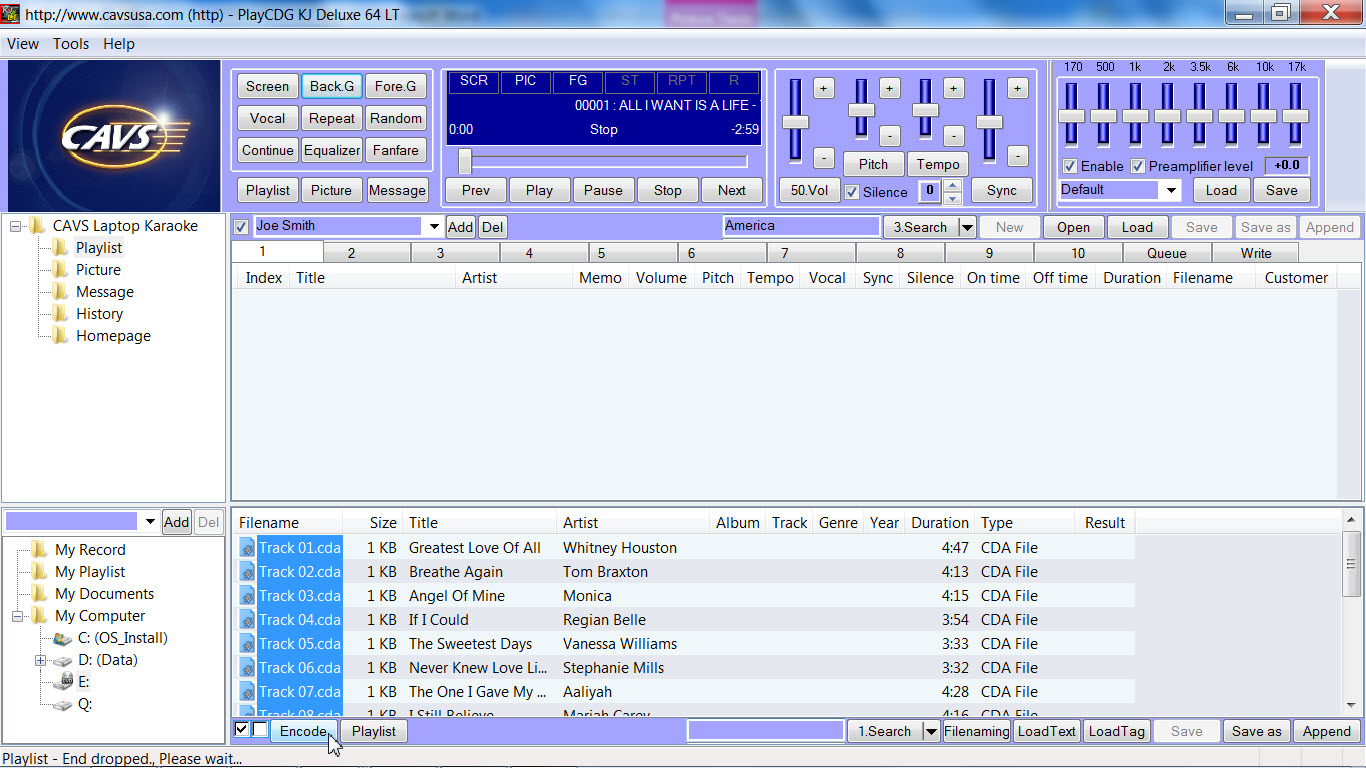This screenshot has height=768, width=1366.
Task: Expand the D: (Data) drive node
Action: click(40, 660)
